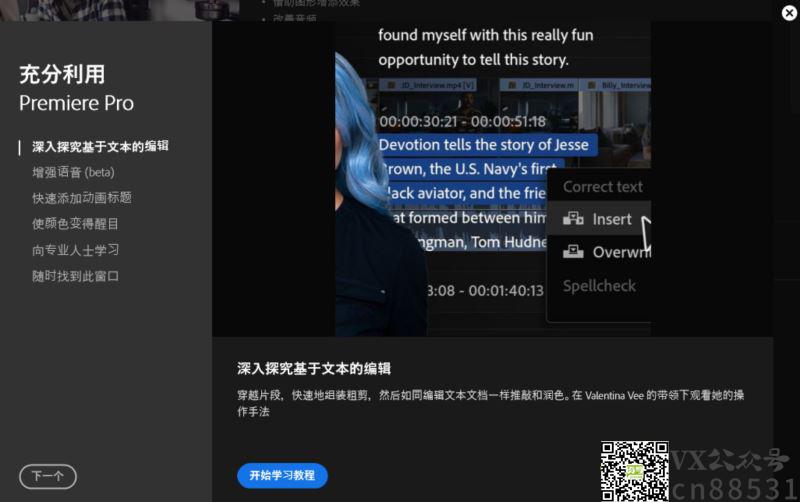Open the 增强语音 (beta) section
This screenshot has width=800, height=502.
pos(73,172)
